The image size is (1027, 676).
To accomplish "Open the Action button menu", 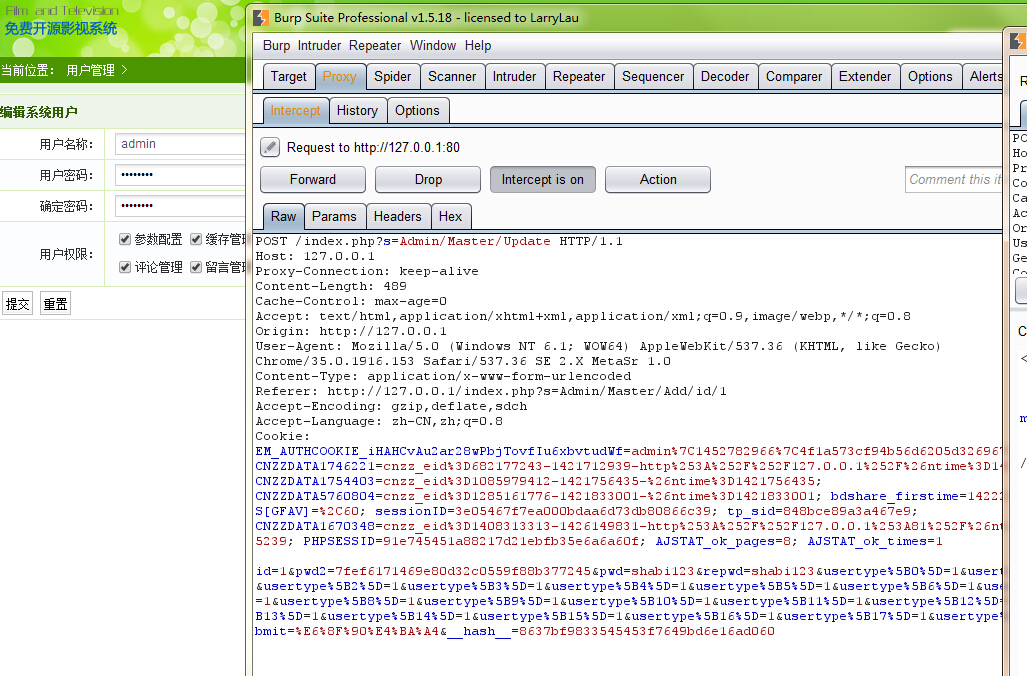I will [658, 179].
